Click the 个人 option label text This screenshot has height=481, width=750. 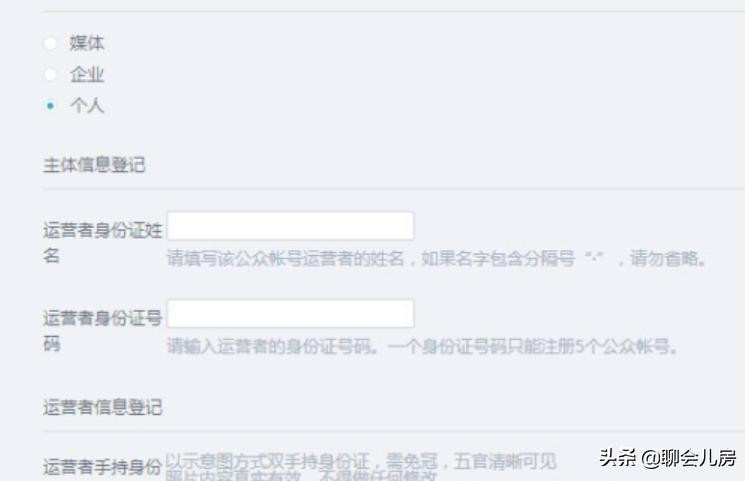point(87,105)
